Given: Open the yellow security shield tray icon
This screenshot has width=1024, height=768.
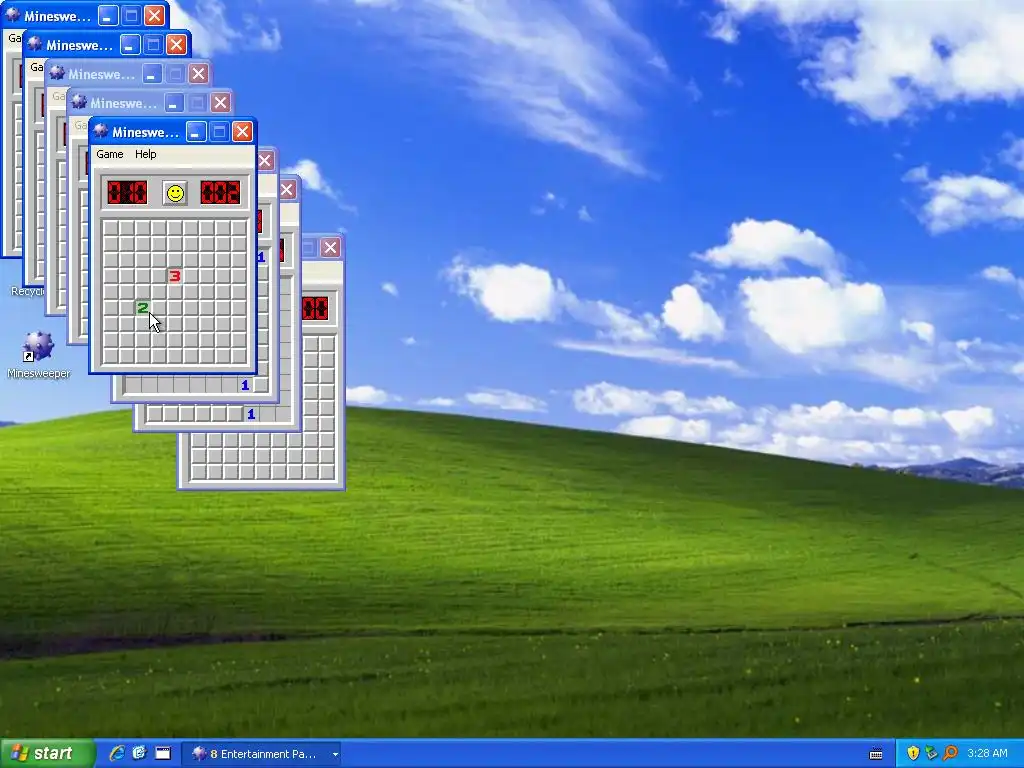Looking at the screenshot, I should [913, 754].
